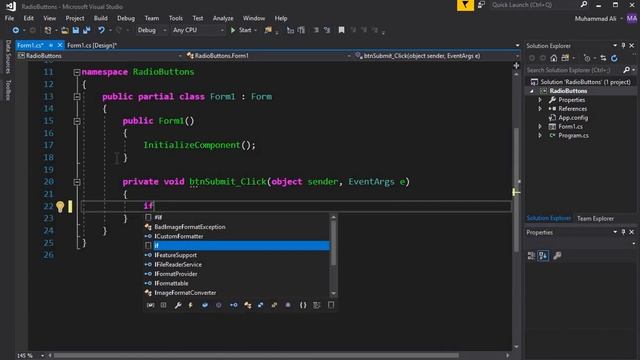Click the Pending Changes Filter clock icon
Image resolution: width=640 pixels, height=360 pixels.
587,58
